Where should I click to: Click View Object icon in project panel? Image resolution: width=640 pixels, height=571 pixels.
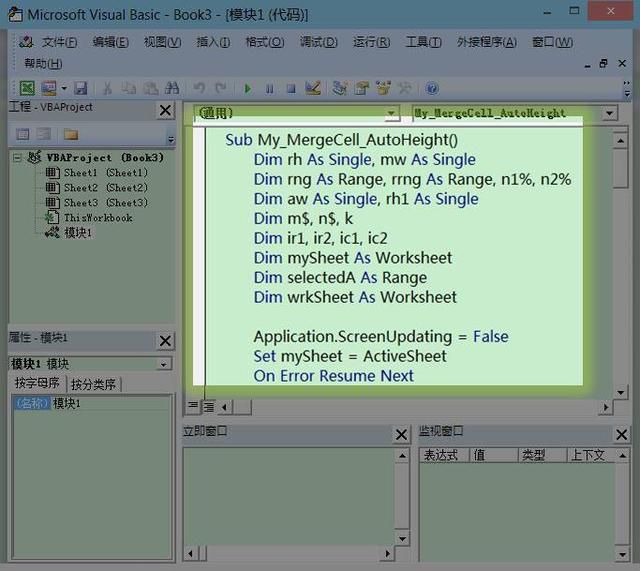44,134
